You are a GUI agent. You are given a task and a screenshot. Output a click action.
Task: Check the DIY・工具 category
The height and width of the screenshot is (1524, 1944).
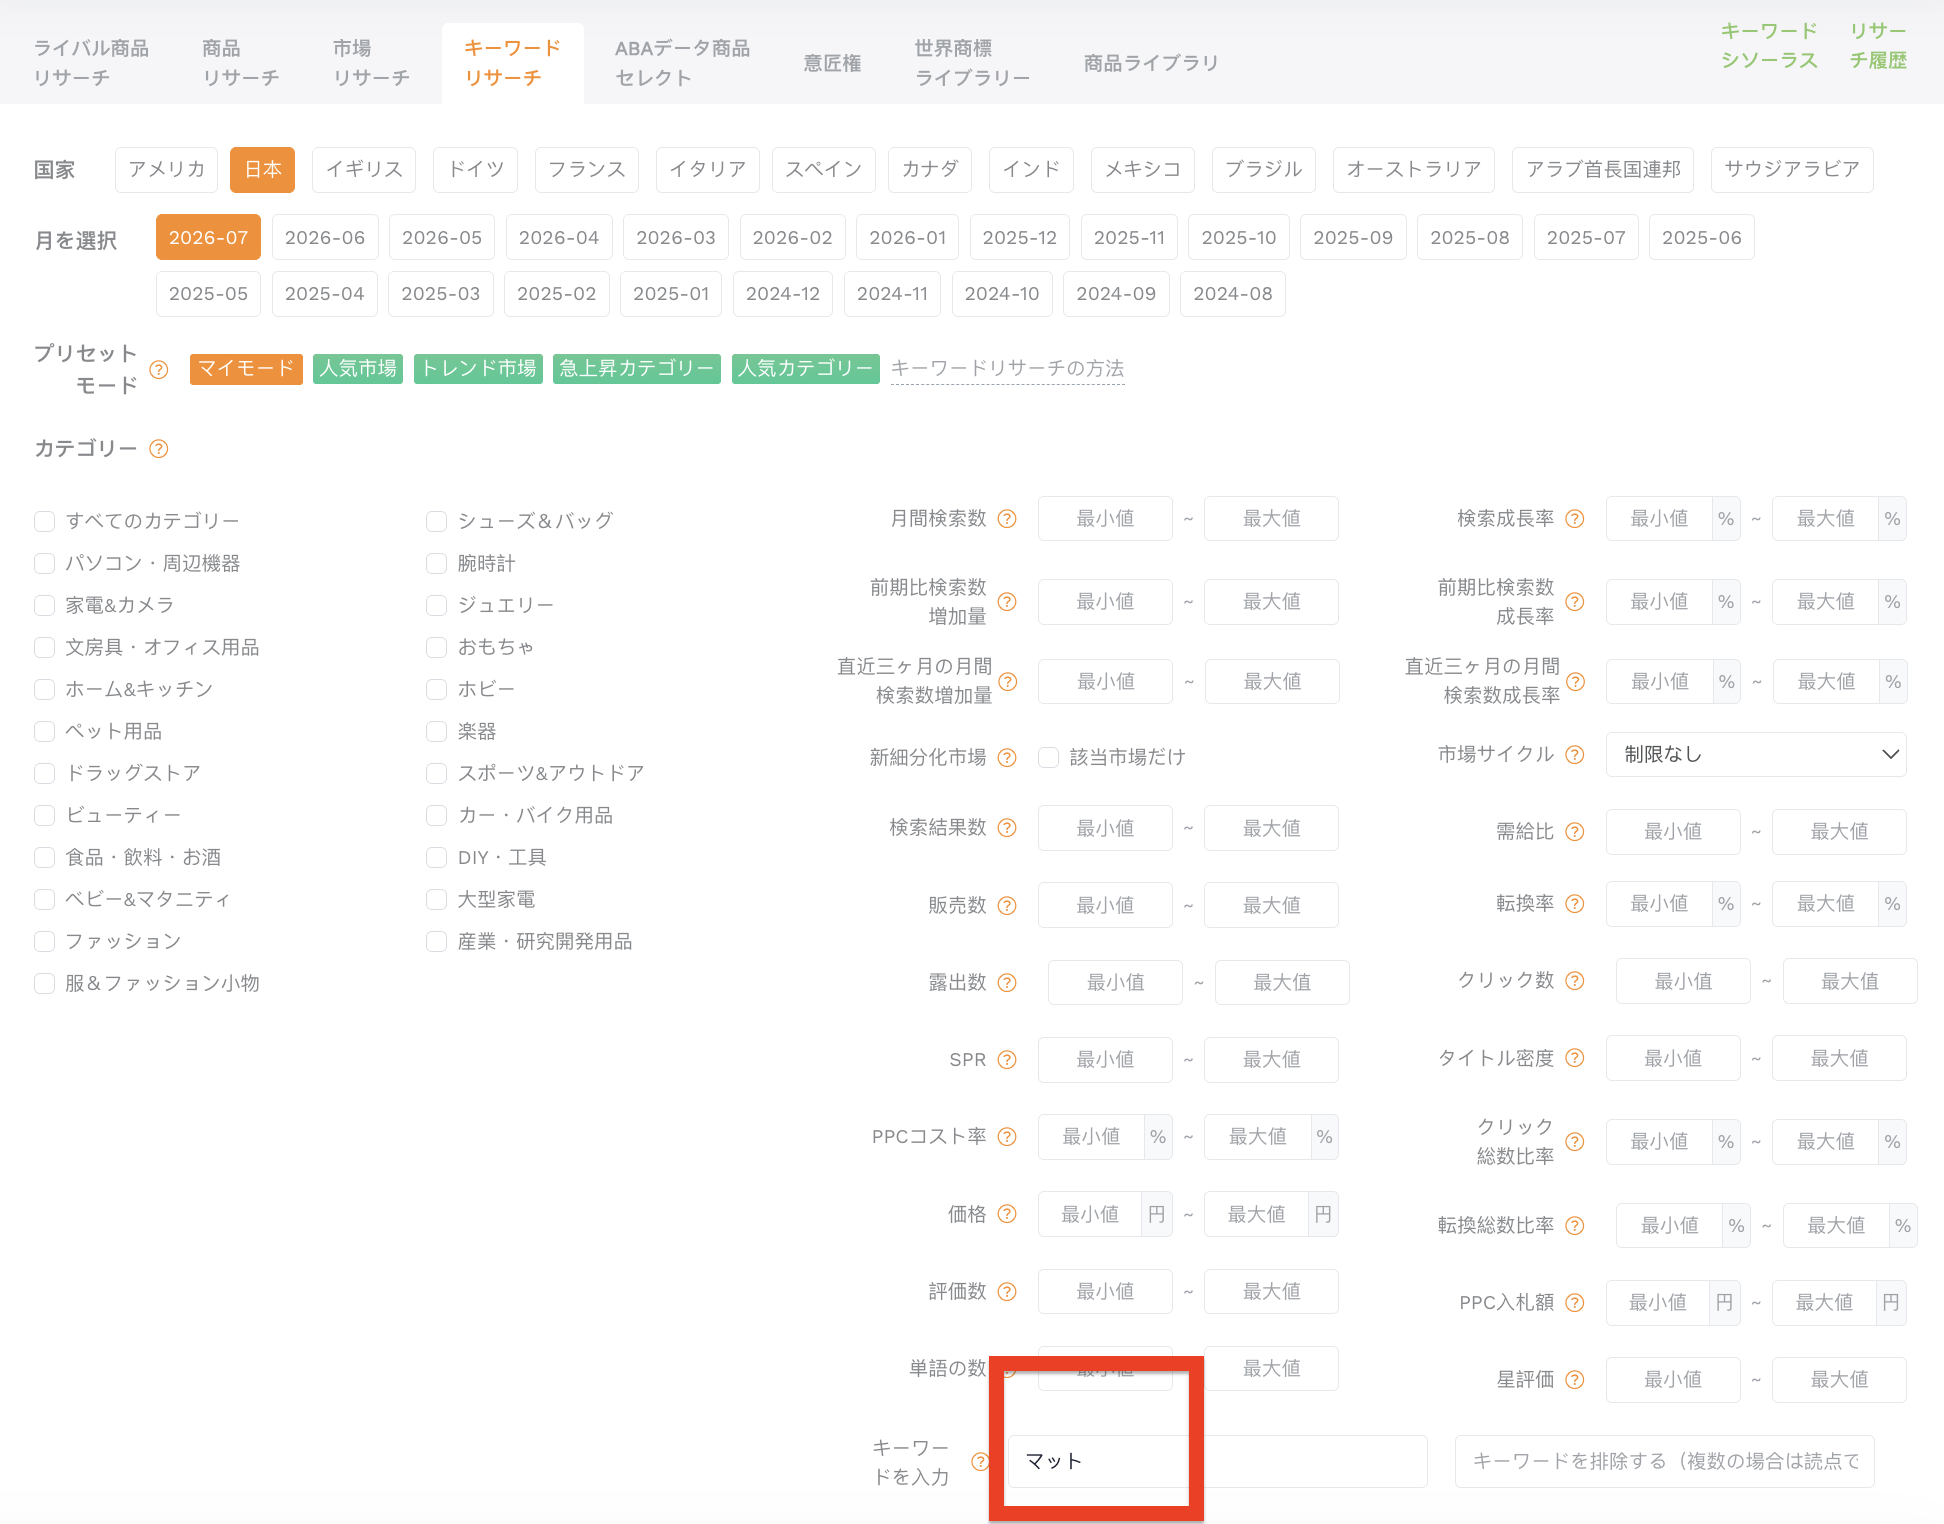436,857
